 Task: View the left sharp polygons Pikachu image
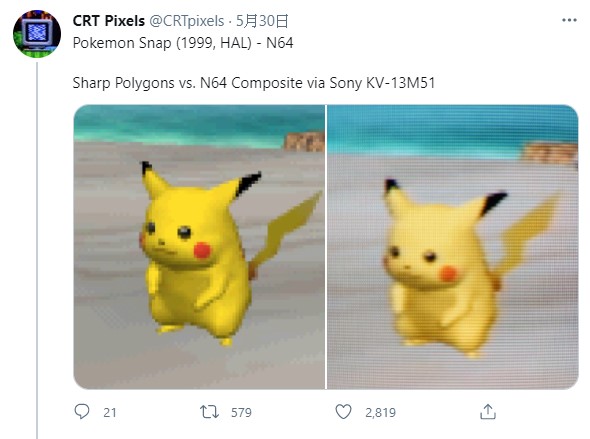199,247
